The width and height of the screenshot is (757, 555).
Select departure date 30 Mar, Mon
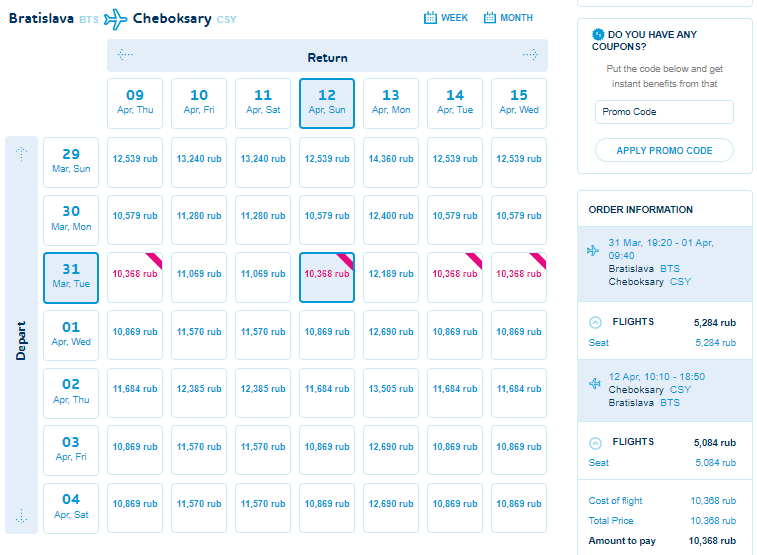pyautogui.click(x=71, y=220)
